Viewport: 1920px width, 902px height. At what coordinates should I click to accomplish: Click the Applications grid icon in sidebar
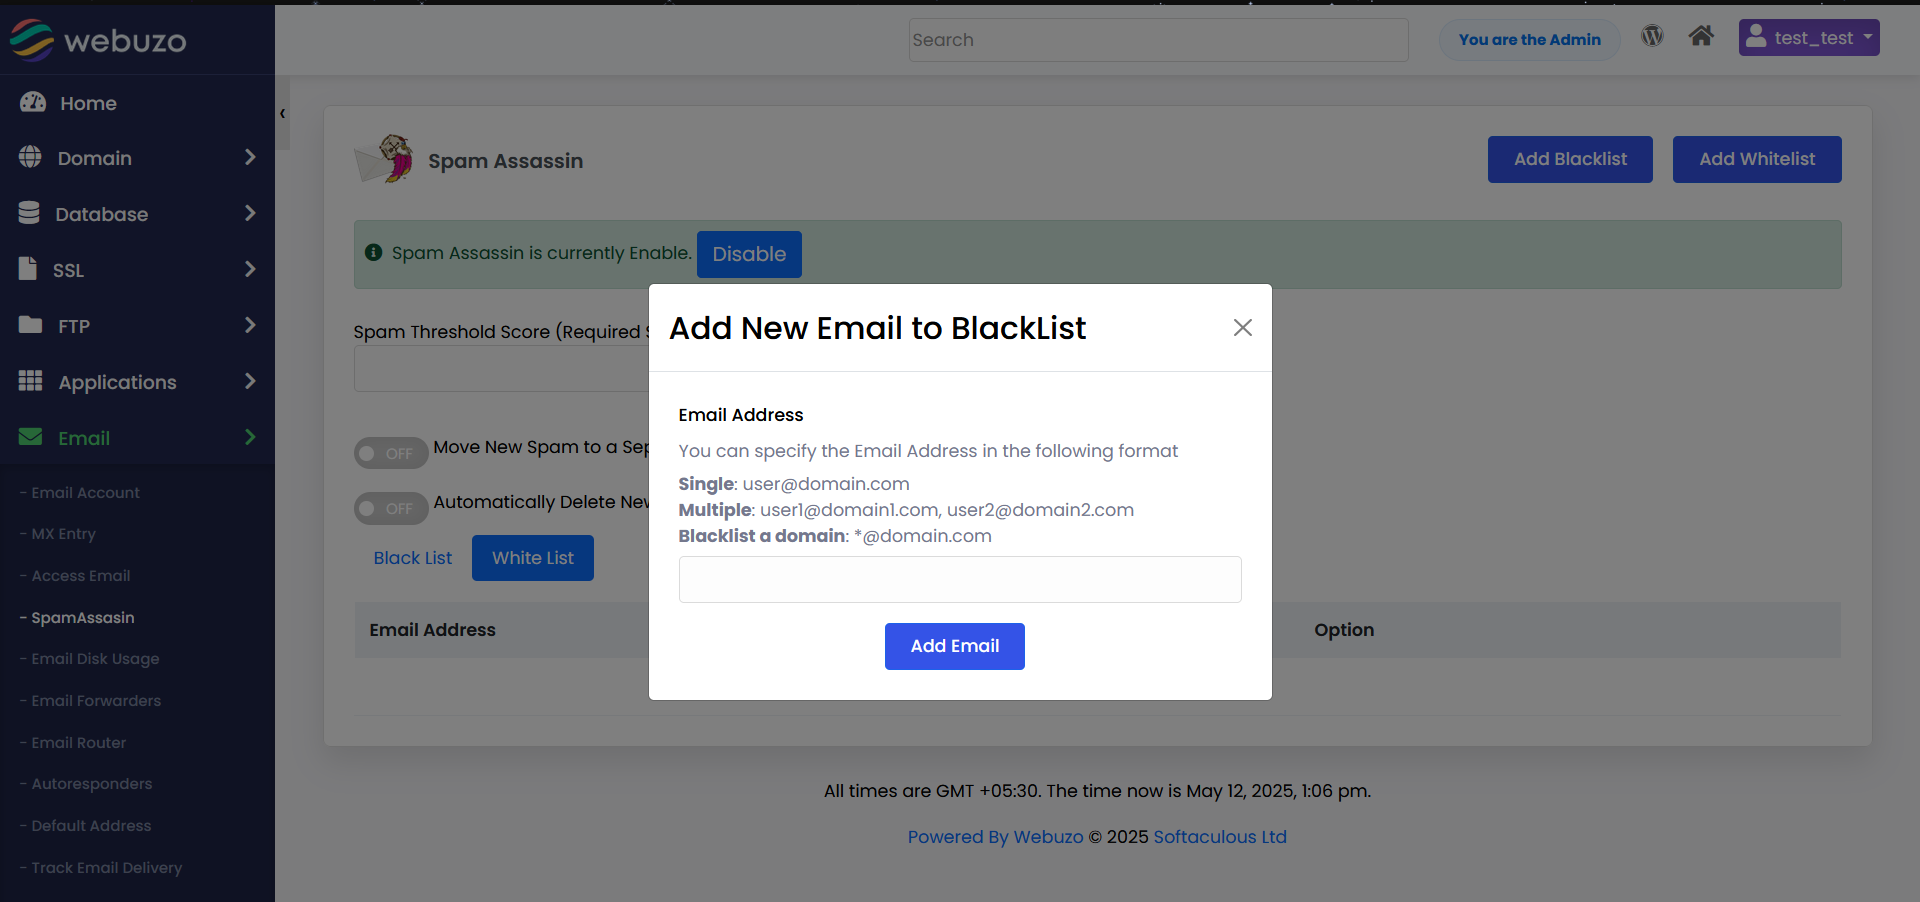(x=30, y=381)
